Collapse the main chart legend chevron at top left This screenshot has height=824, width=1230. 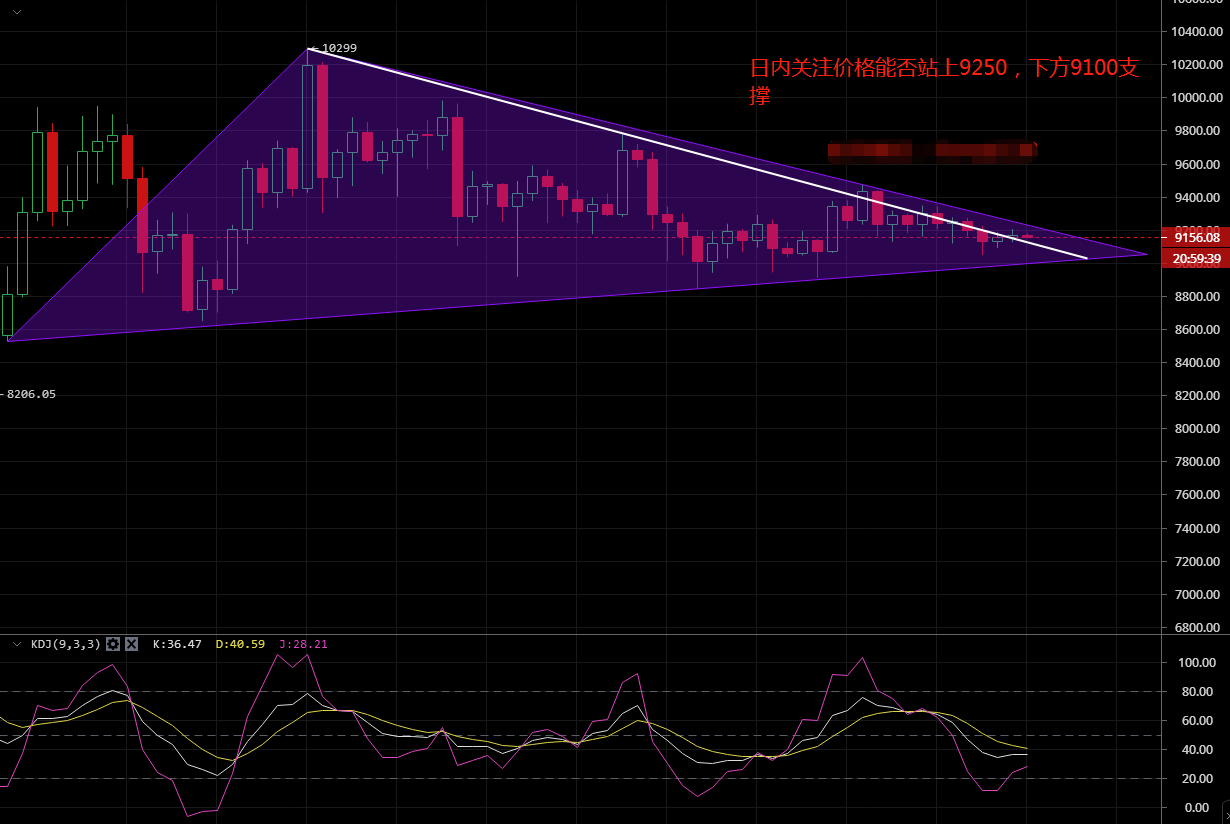16,11
